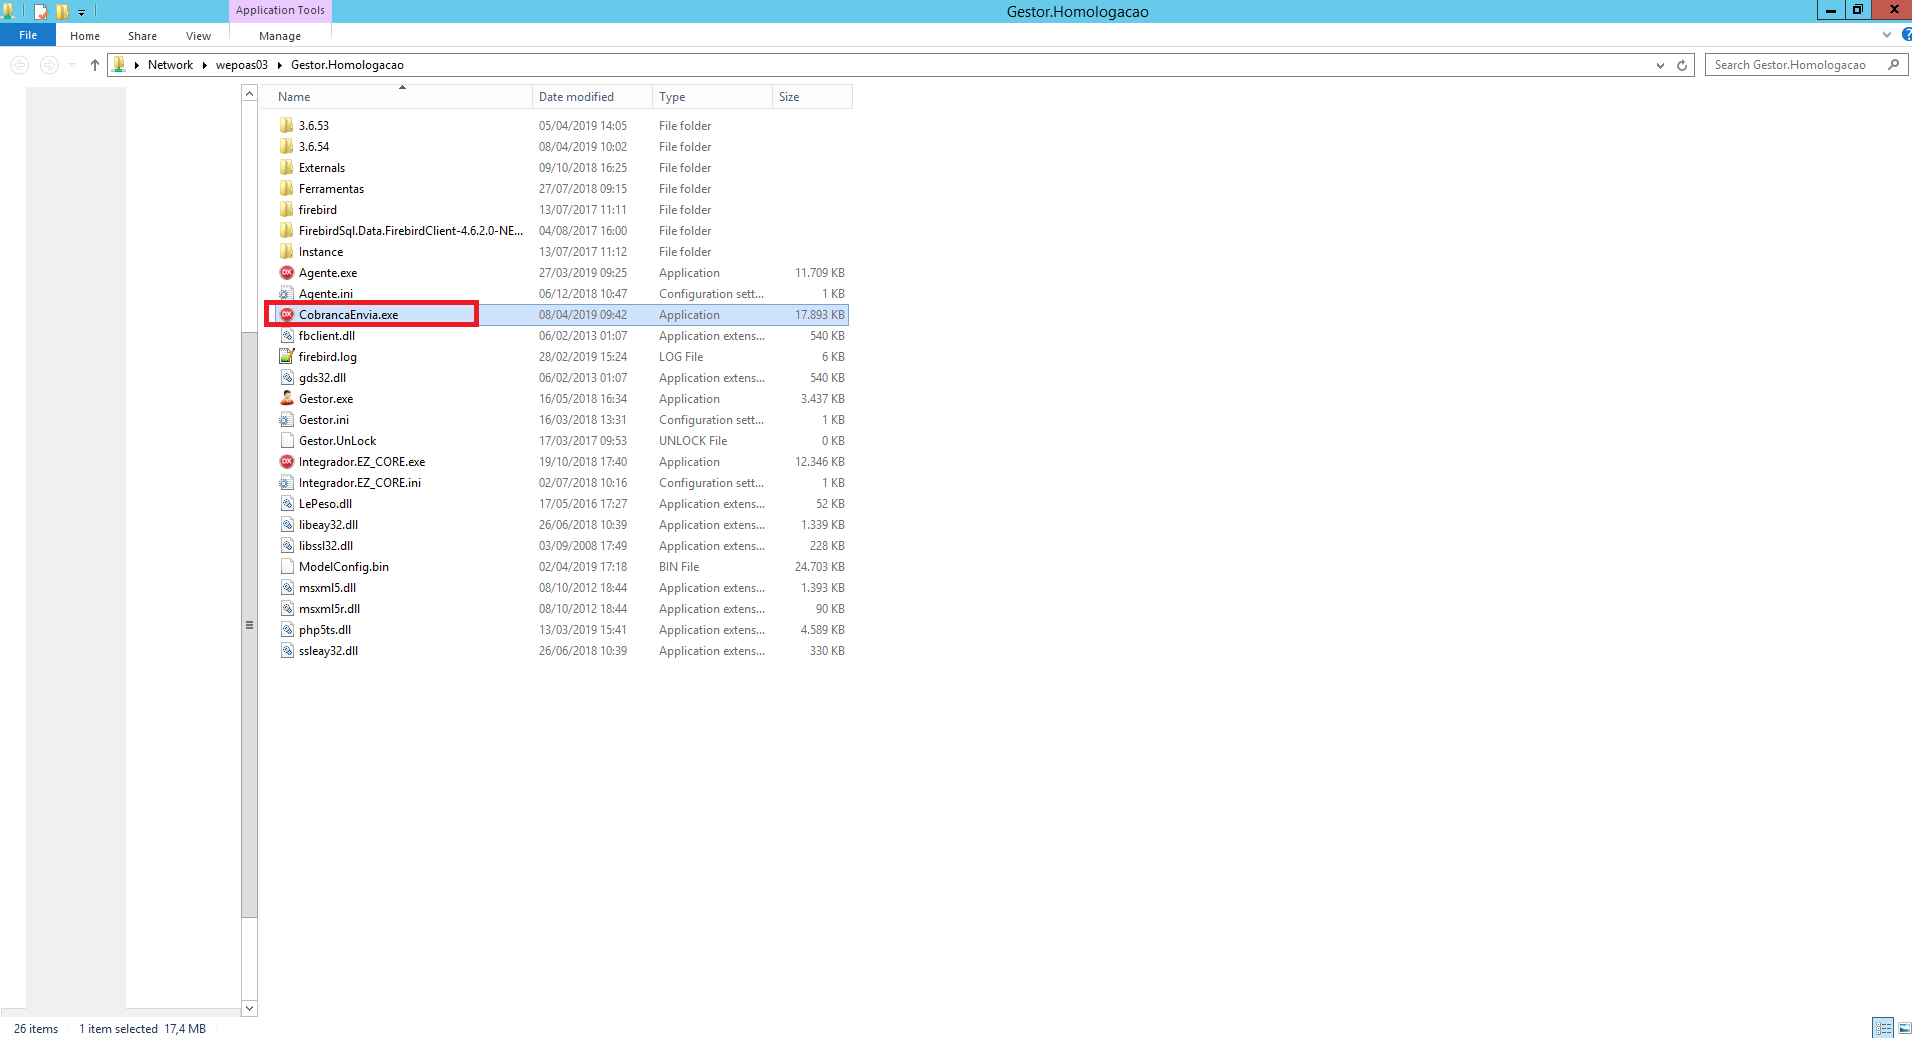Sort by Type column header

pyautogui.click(x=712, y=97)
